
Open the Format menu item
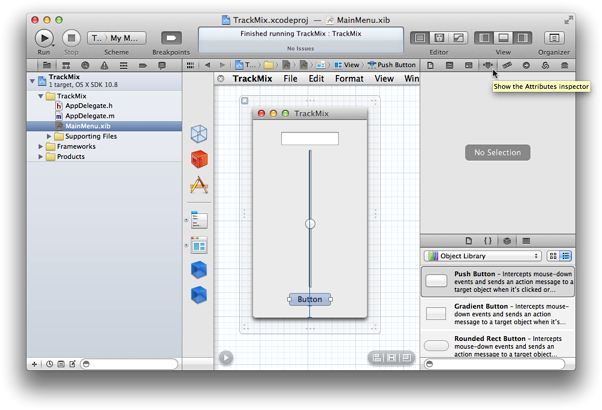tap(349, 79)
